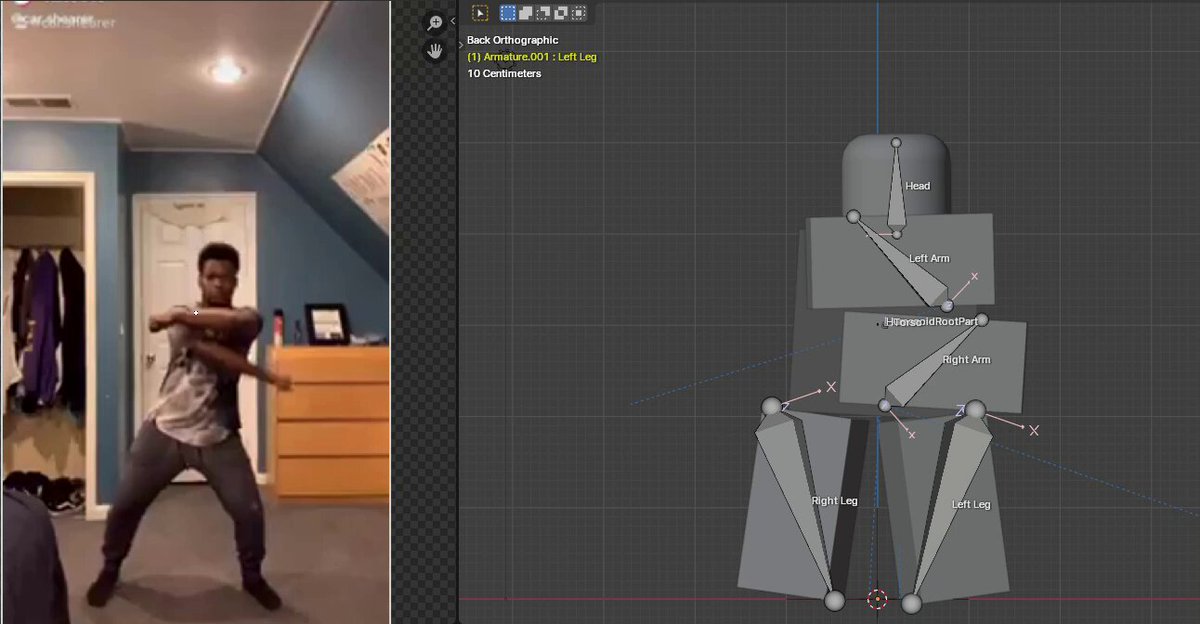This screenshot has width=1200, height=624.
Task: Enable Set New Selection mode
Action: (508, 13)
